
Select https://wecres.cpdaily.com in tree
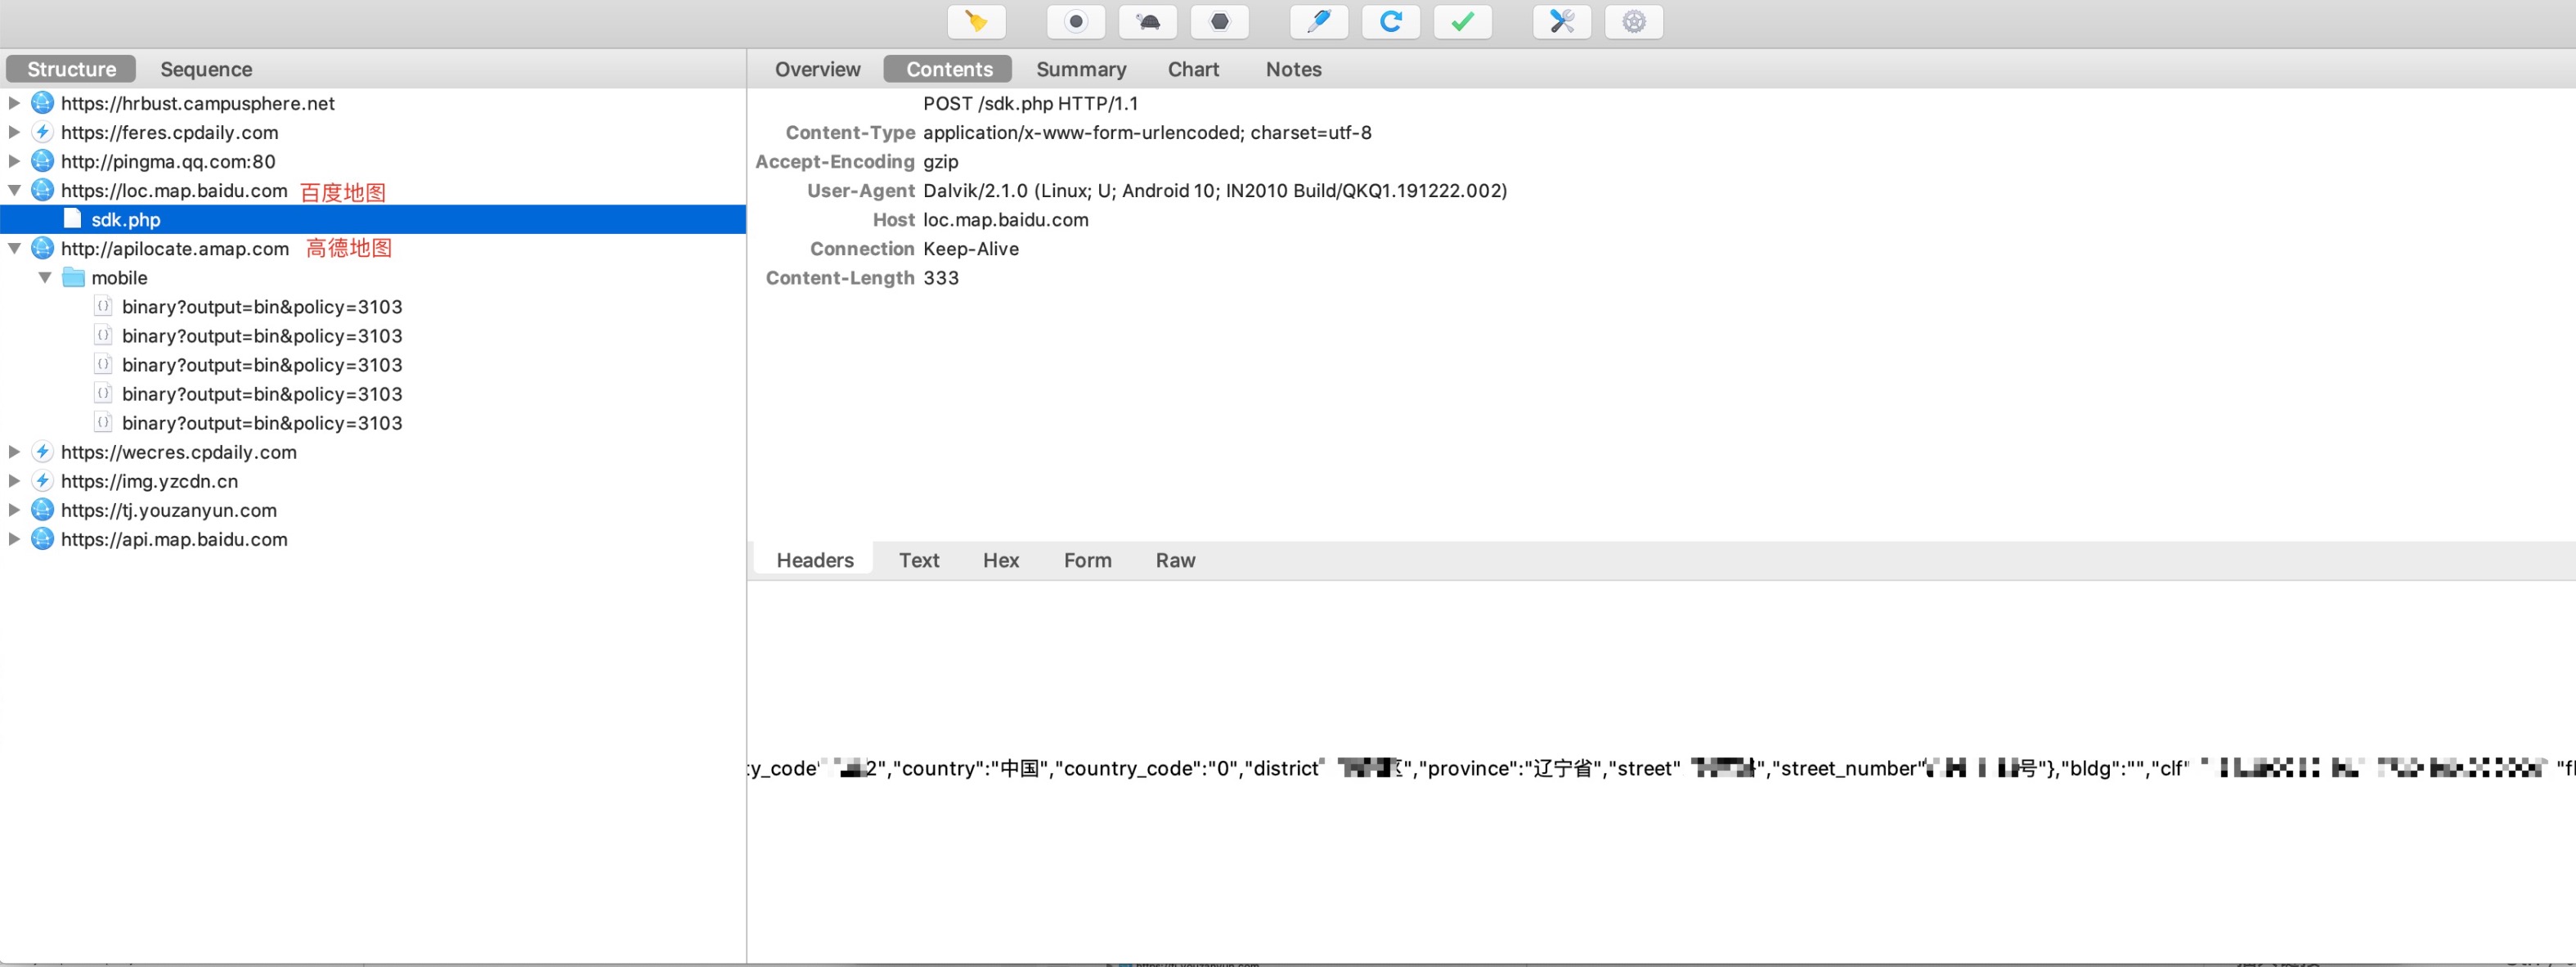tap(179, 452)
